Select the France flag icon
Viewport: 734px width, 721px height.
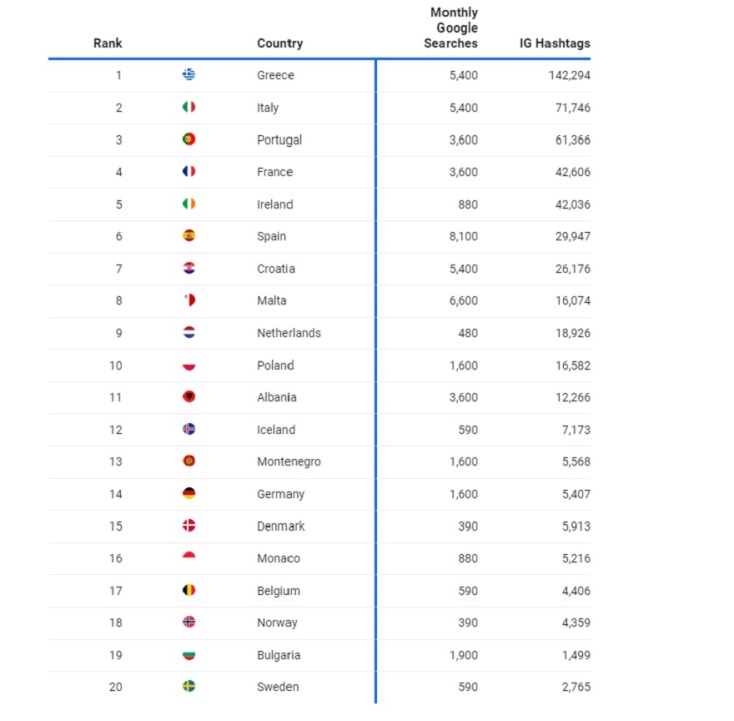click(x=189, y=172)
